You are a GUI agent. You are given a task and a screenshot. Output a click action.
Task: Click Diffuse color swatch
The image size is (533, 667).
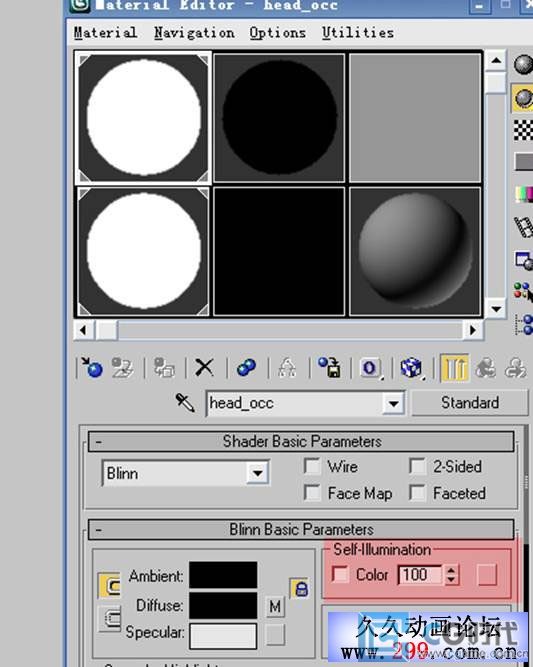coord(223,605)
